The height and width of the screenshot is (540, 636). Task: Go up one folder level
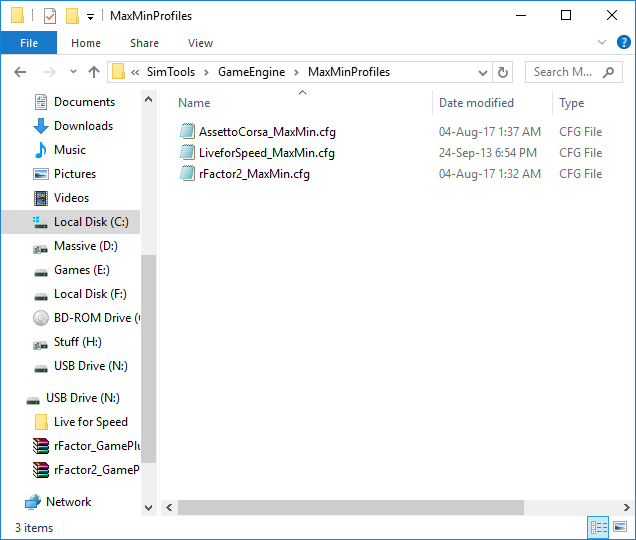click(94, 72)
